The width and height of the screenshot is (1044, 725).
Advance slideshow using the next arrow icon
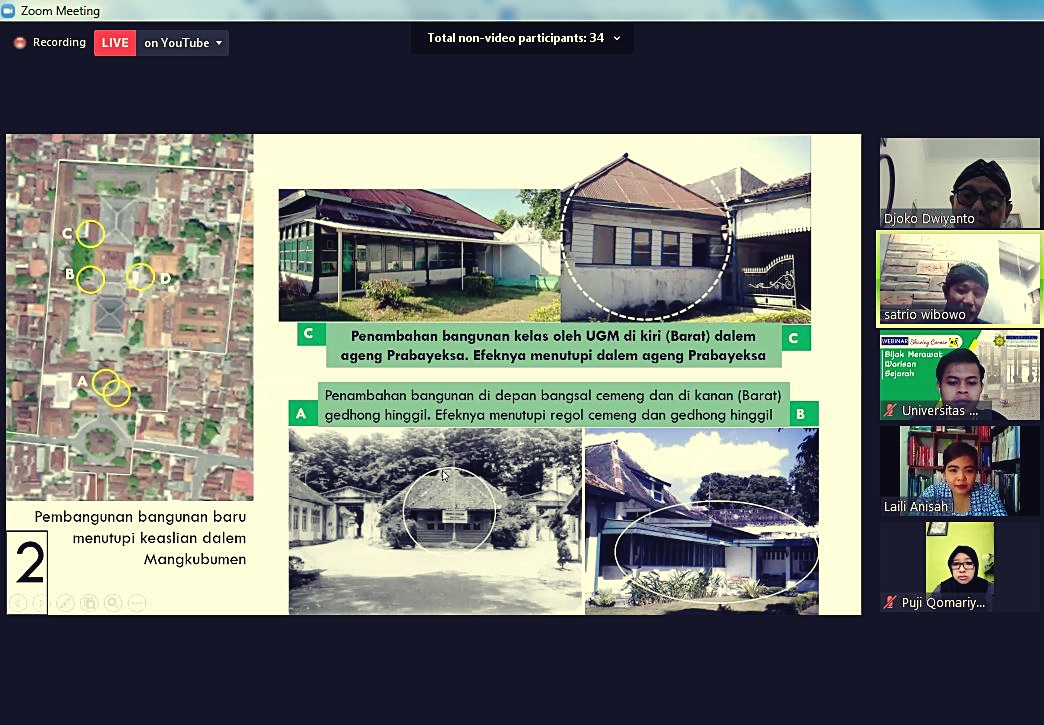pos(40,603)
